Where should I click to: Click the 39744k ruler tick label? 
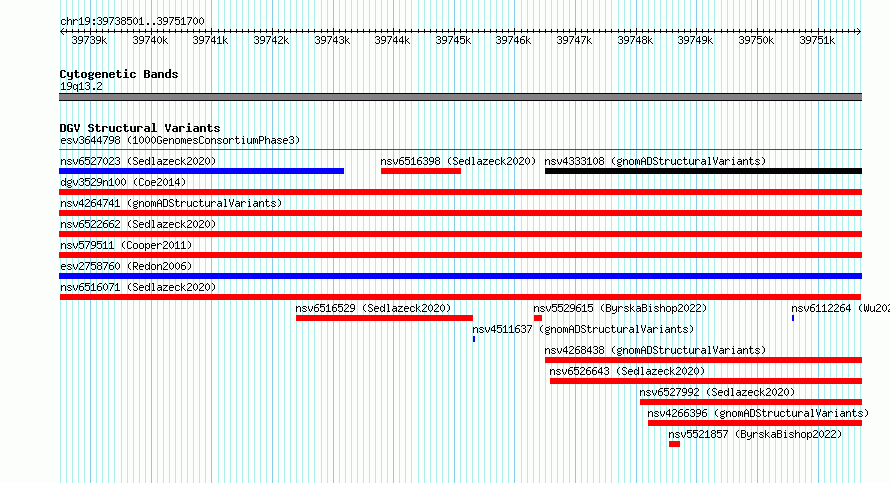[392, 40]
